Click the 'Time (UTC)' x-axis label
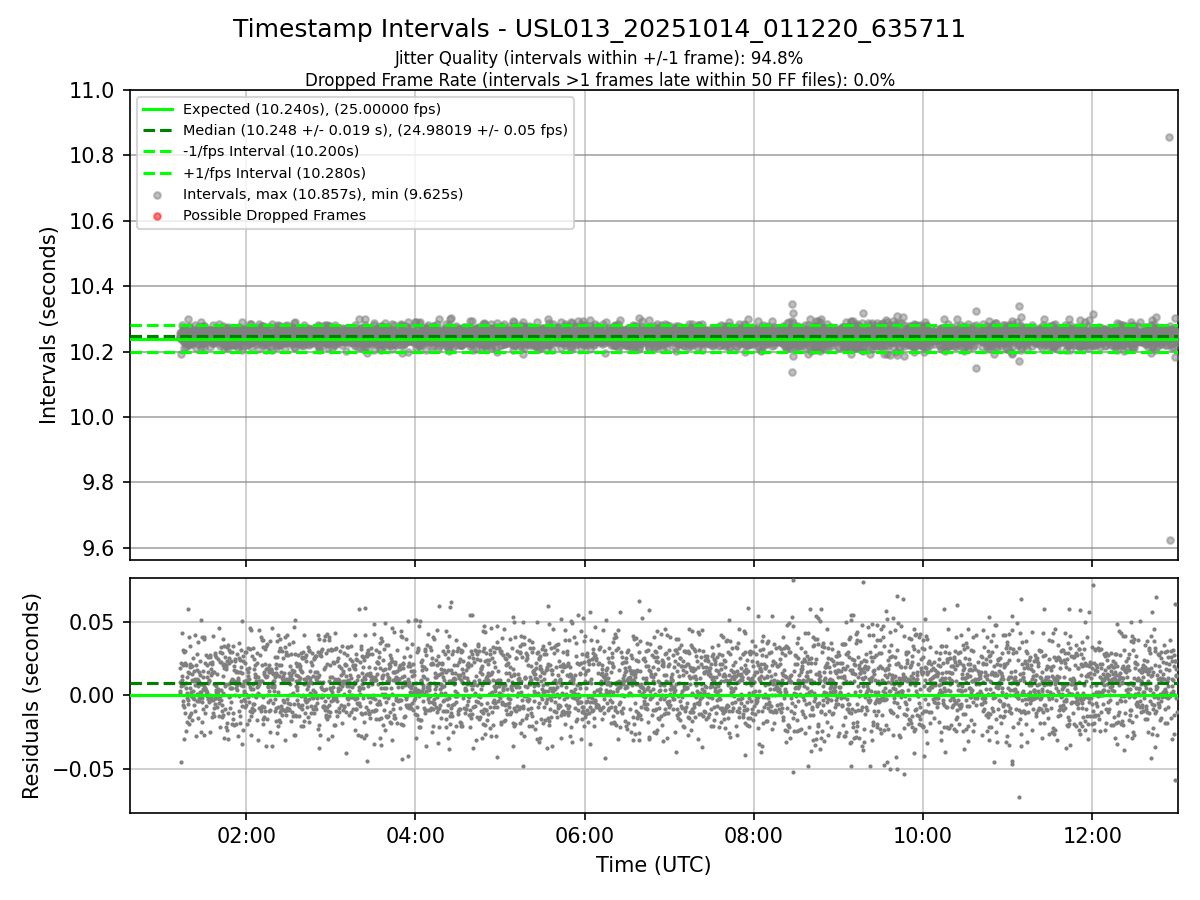This screenshot has height=900, width=1200. point(653,865)
